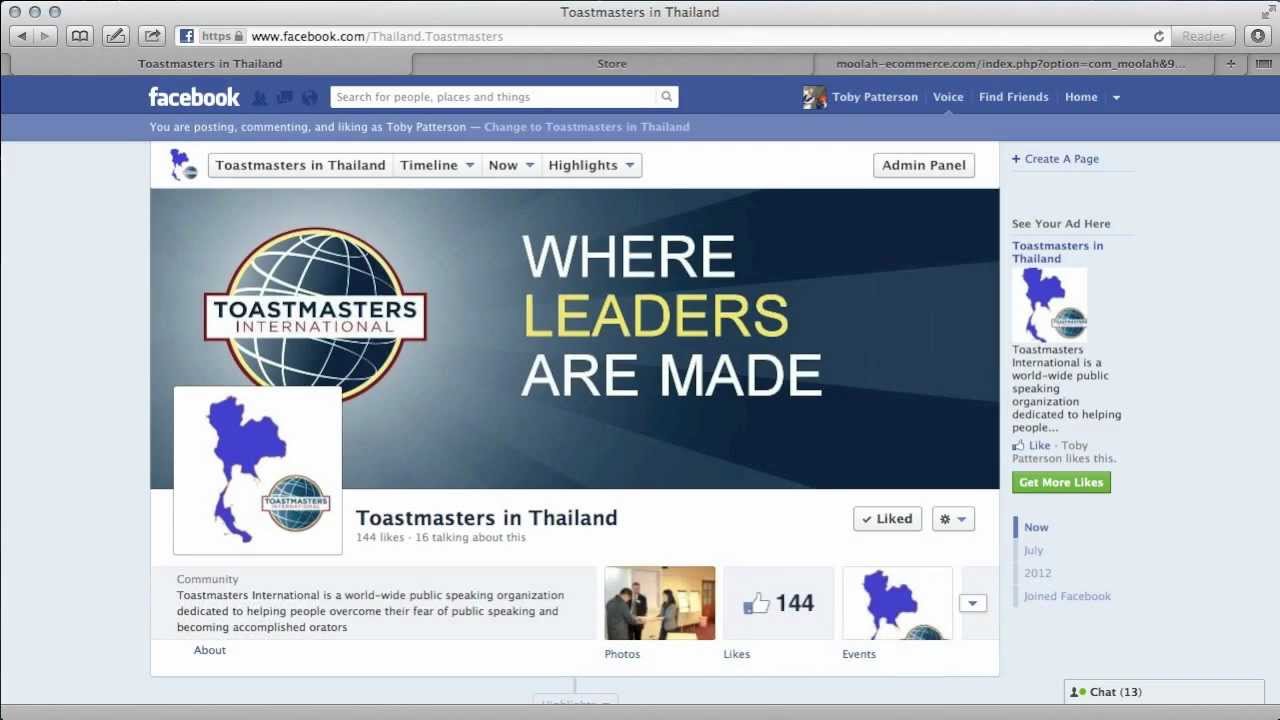
Task: Click the Likes label
Action: coord(737,654)
